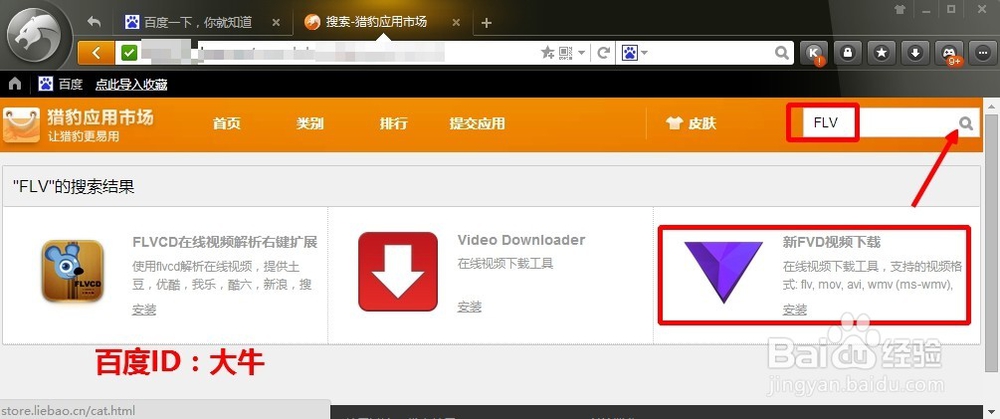
Task: Open the K account icon with alert
Action: [x=814, y=54]
